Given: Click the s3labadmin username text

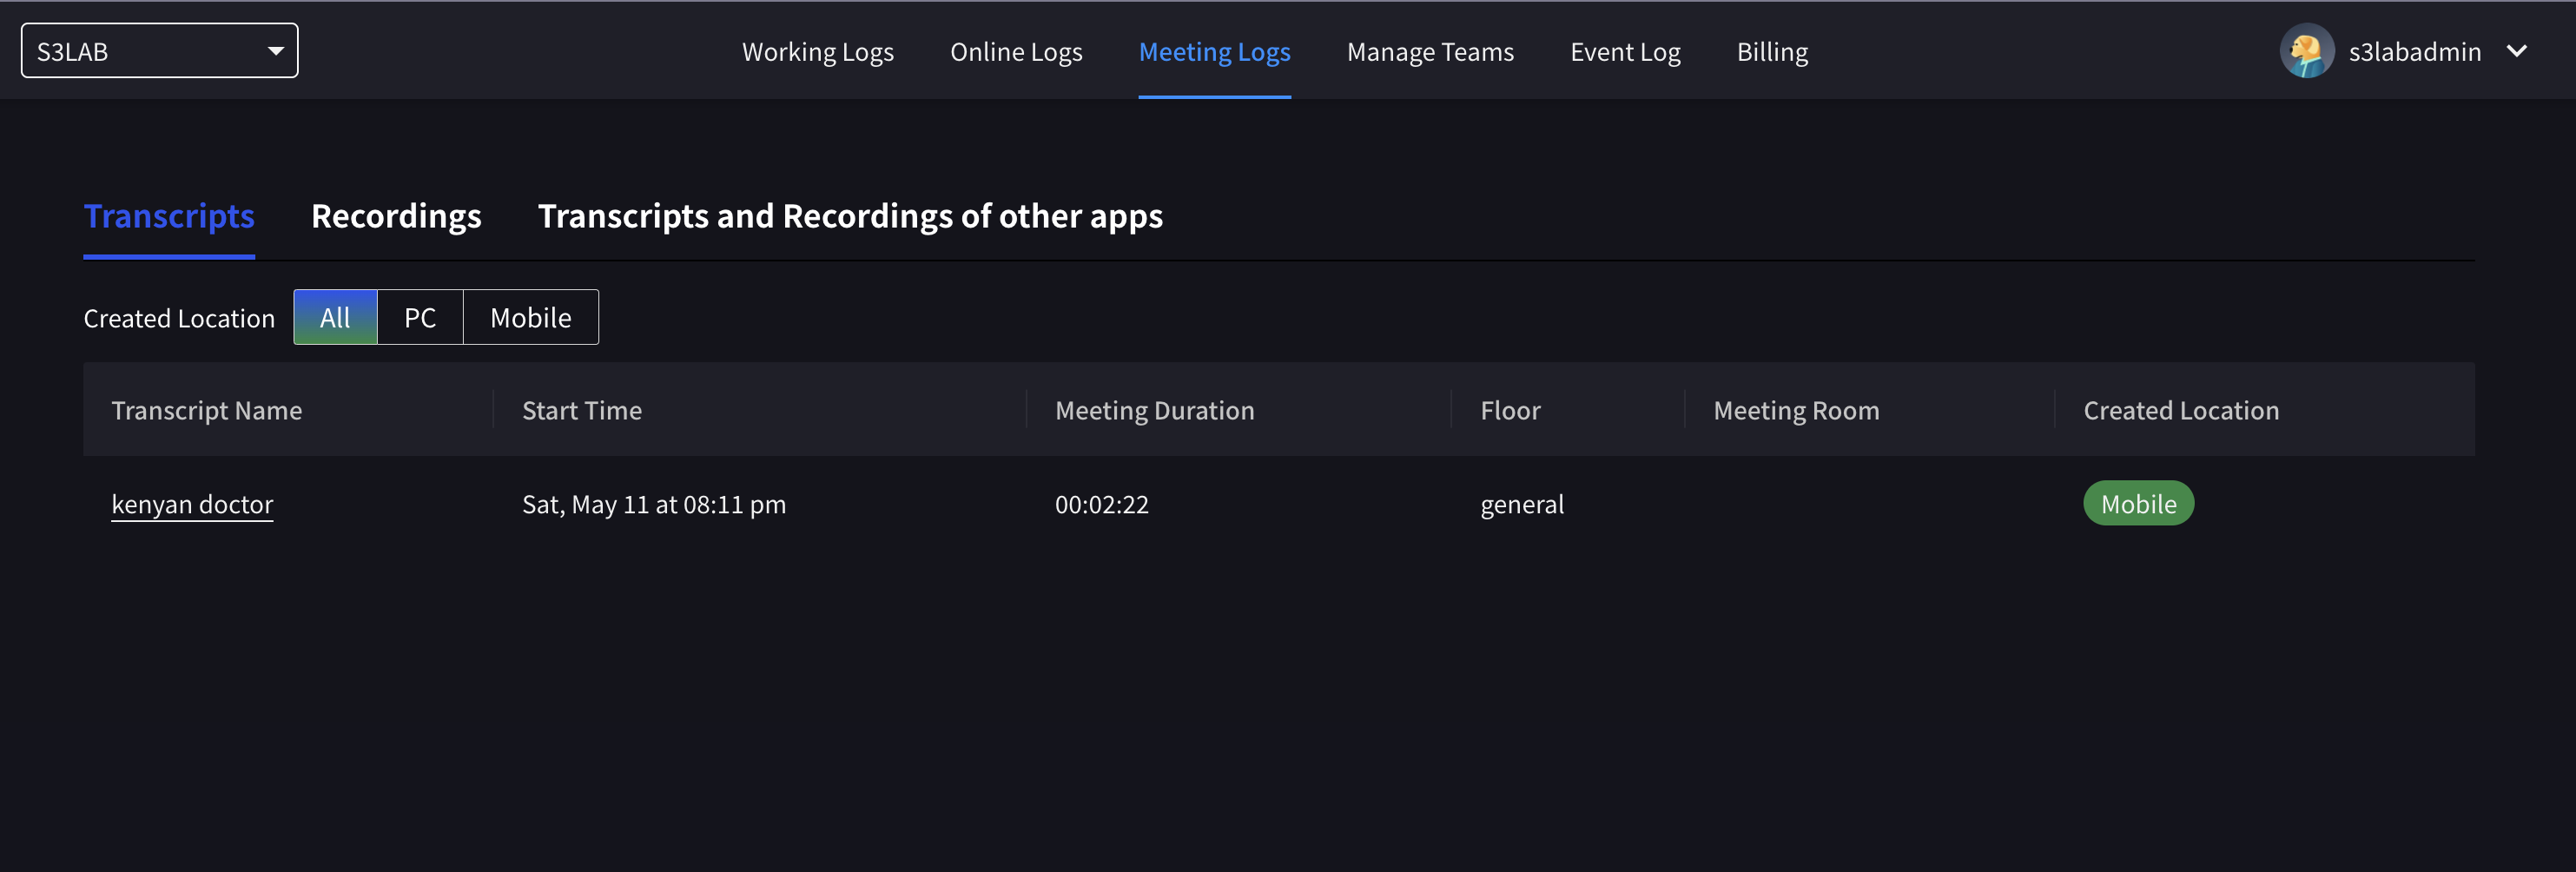Looking at the screenshot, I should tap(2414, 52).
